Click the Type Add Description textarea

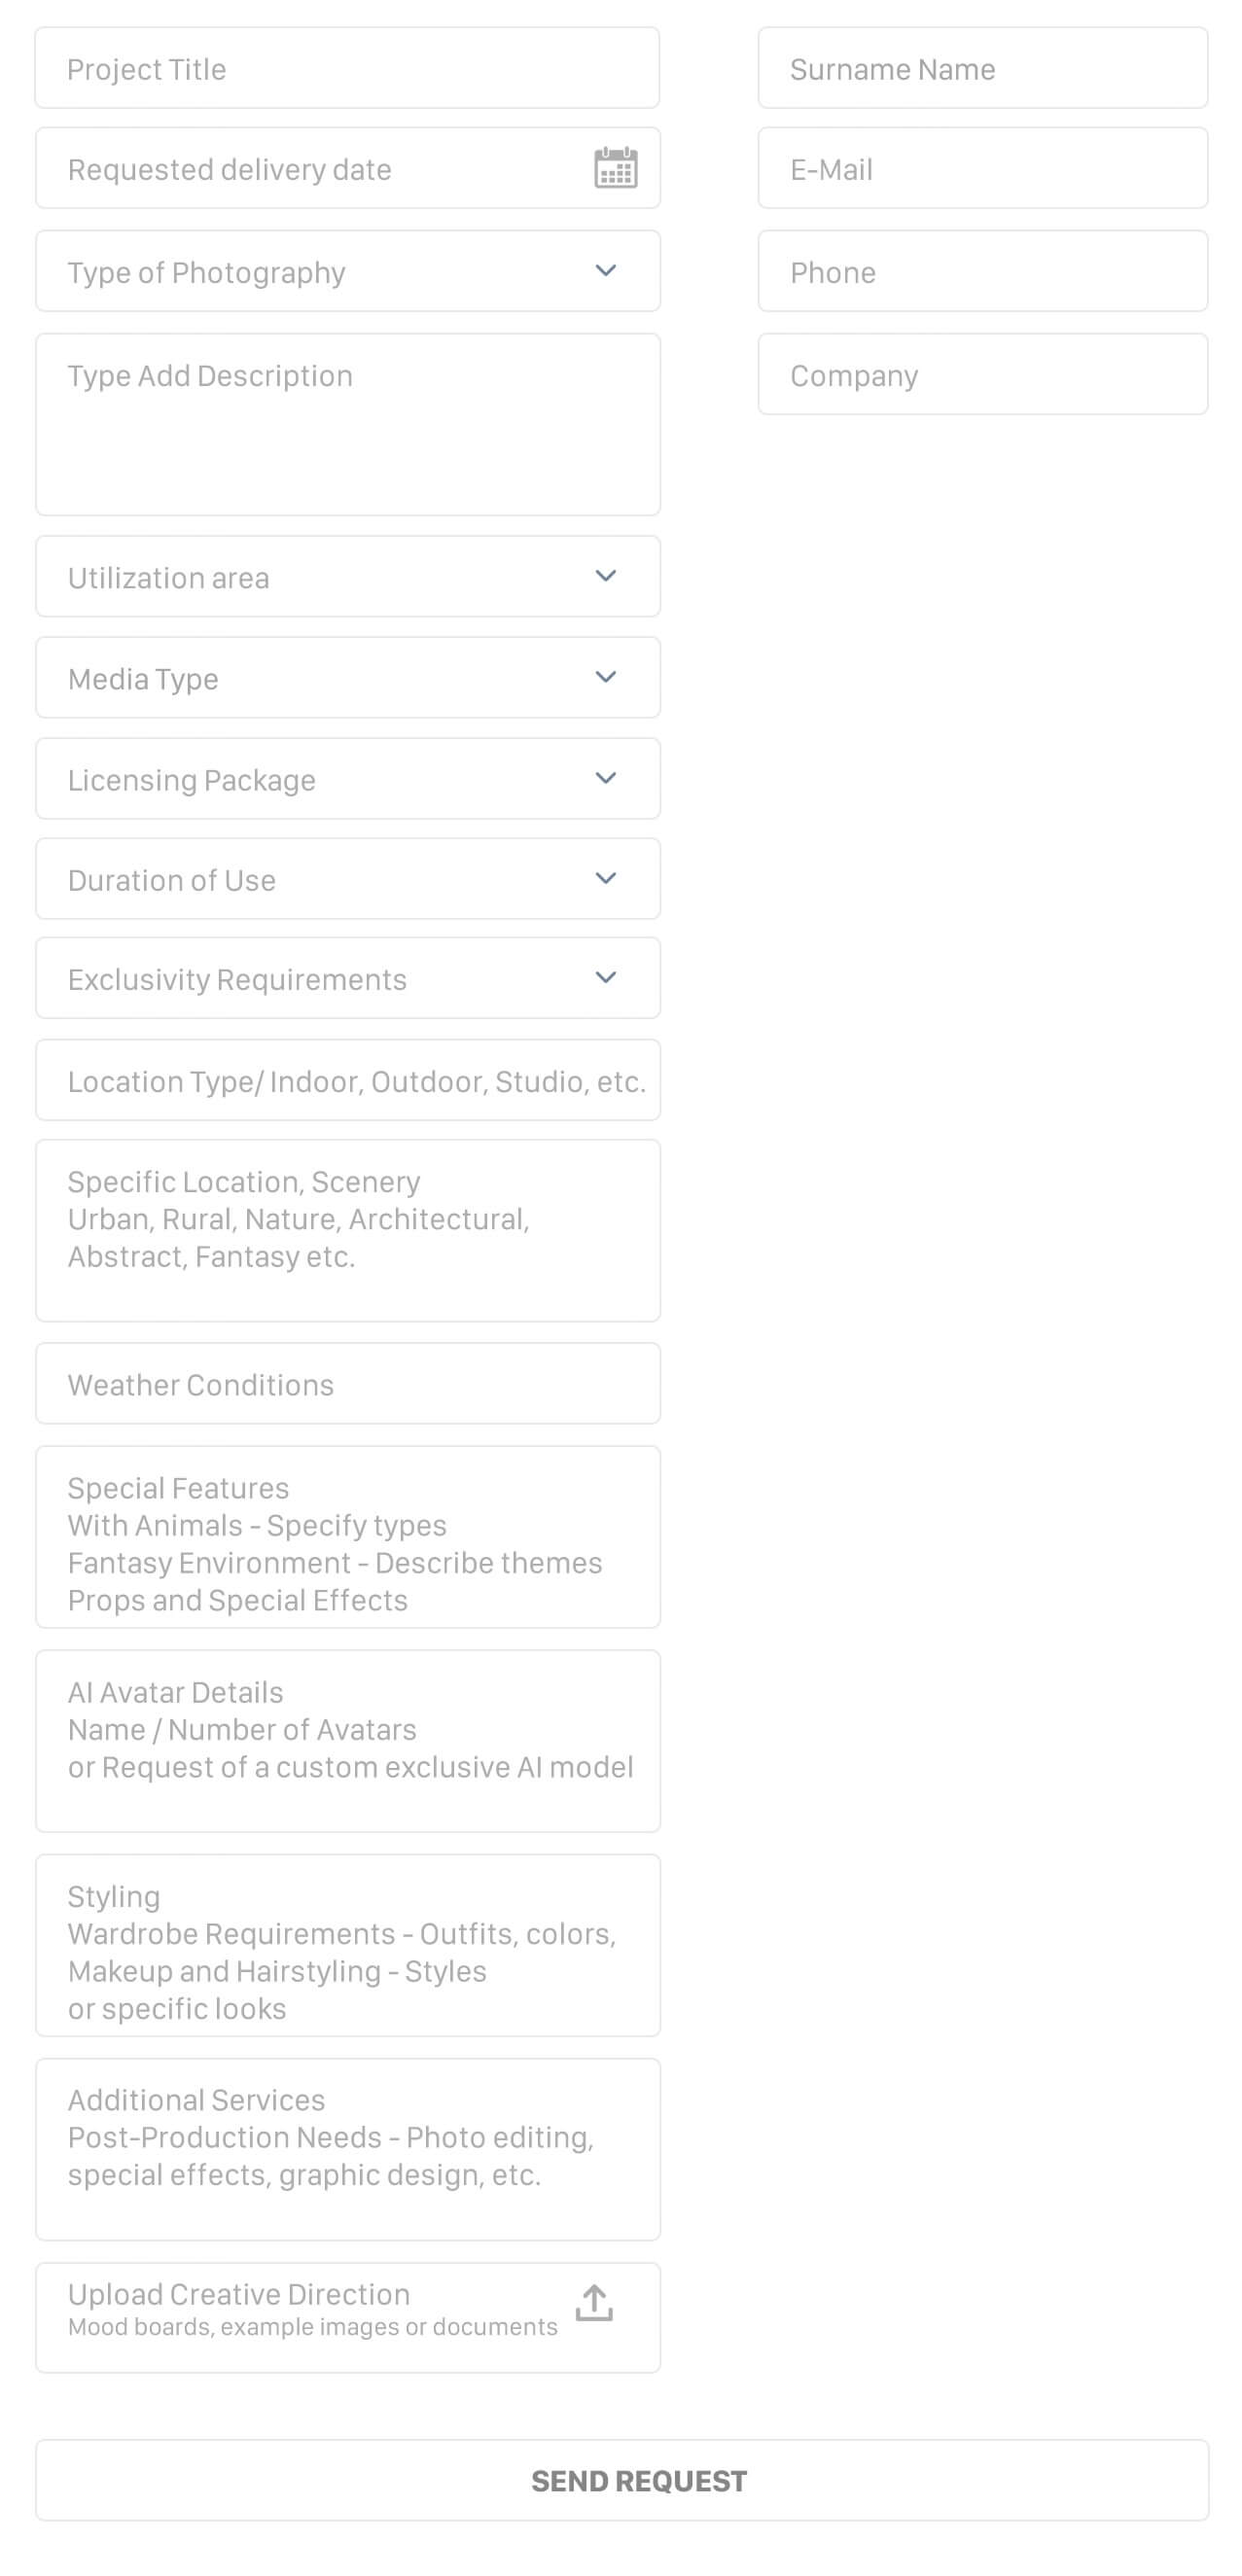click(347, 425)
